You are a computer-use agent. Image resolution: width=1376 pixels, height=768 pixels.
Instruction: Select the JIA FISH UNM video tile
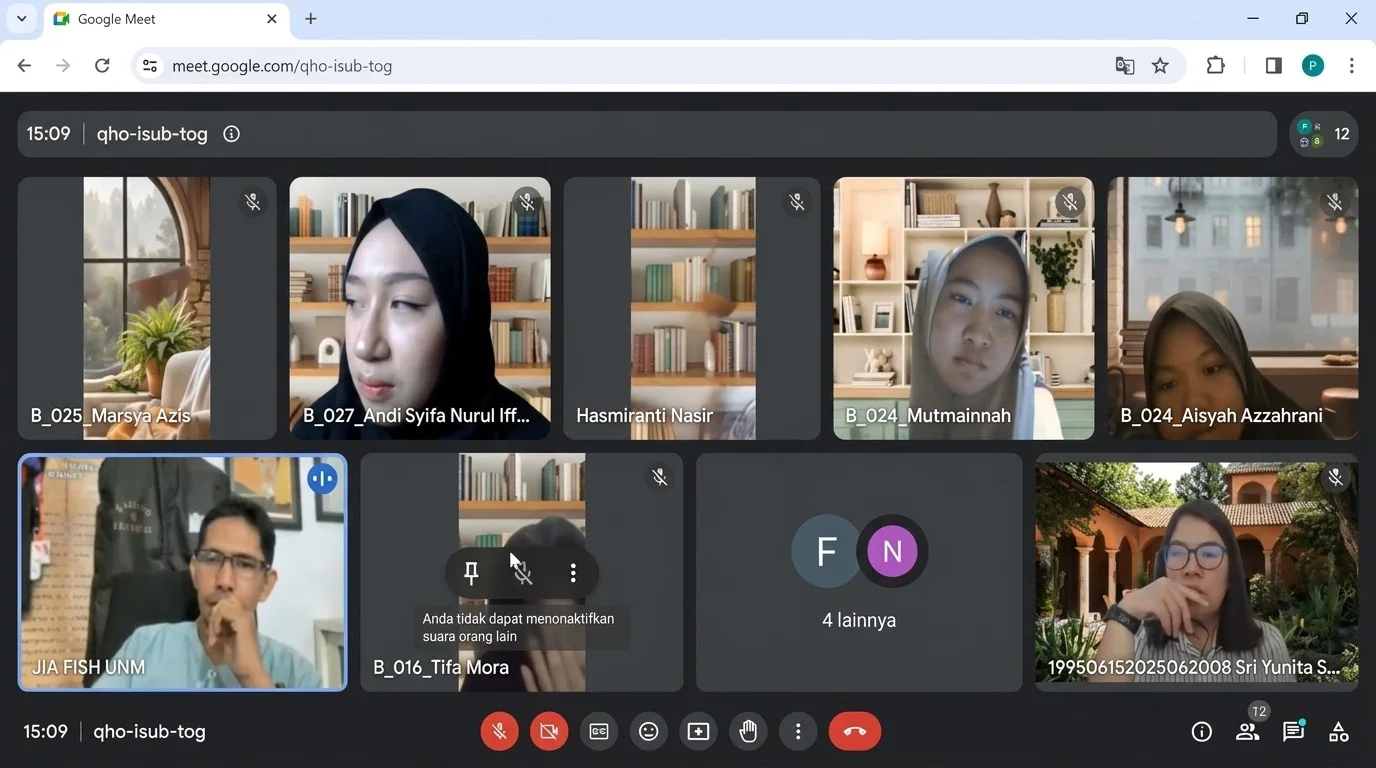point(183,573)
